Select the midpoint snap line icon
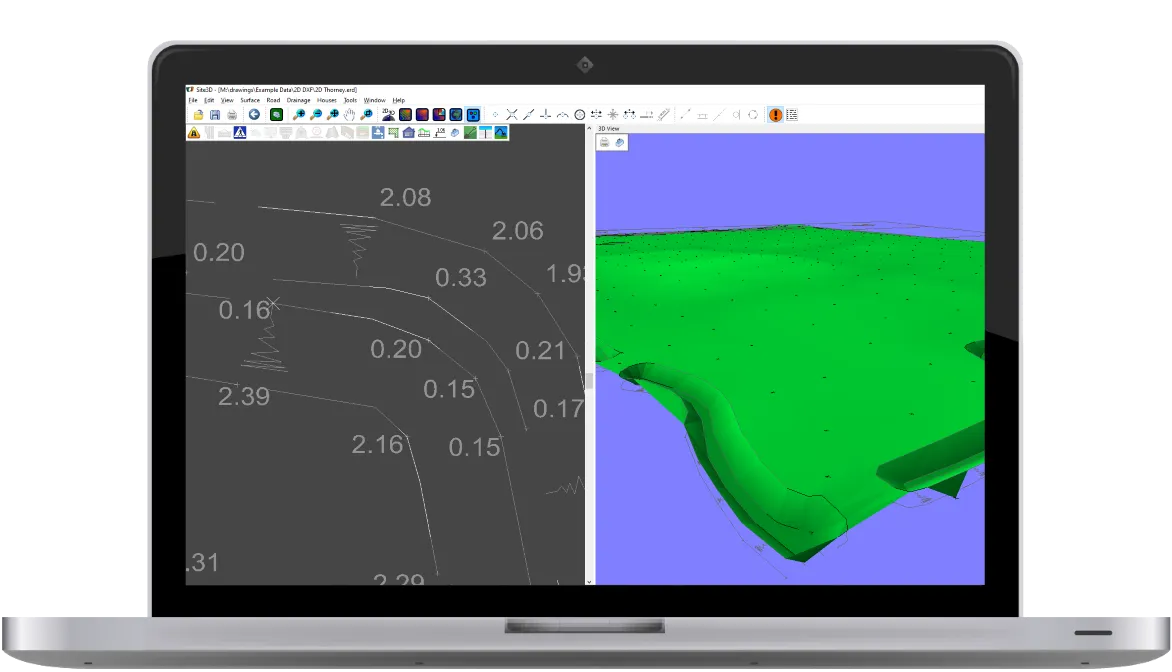Screen dimensions: 1172x672 tap(528, 115)
